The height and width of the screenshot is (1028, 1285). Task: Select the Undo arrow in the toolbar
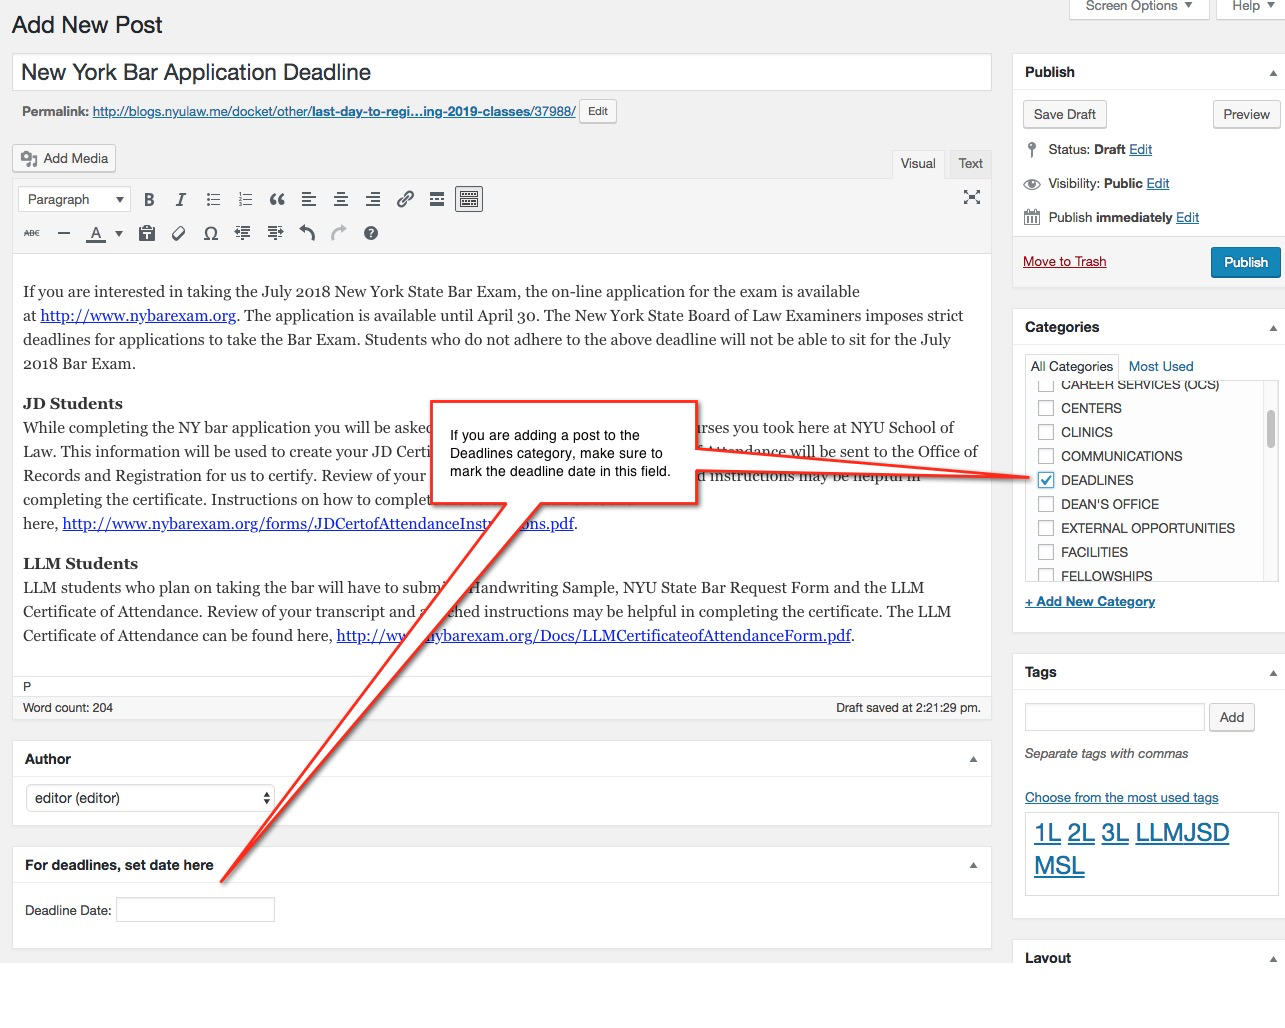[307, 233]
